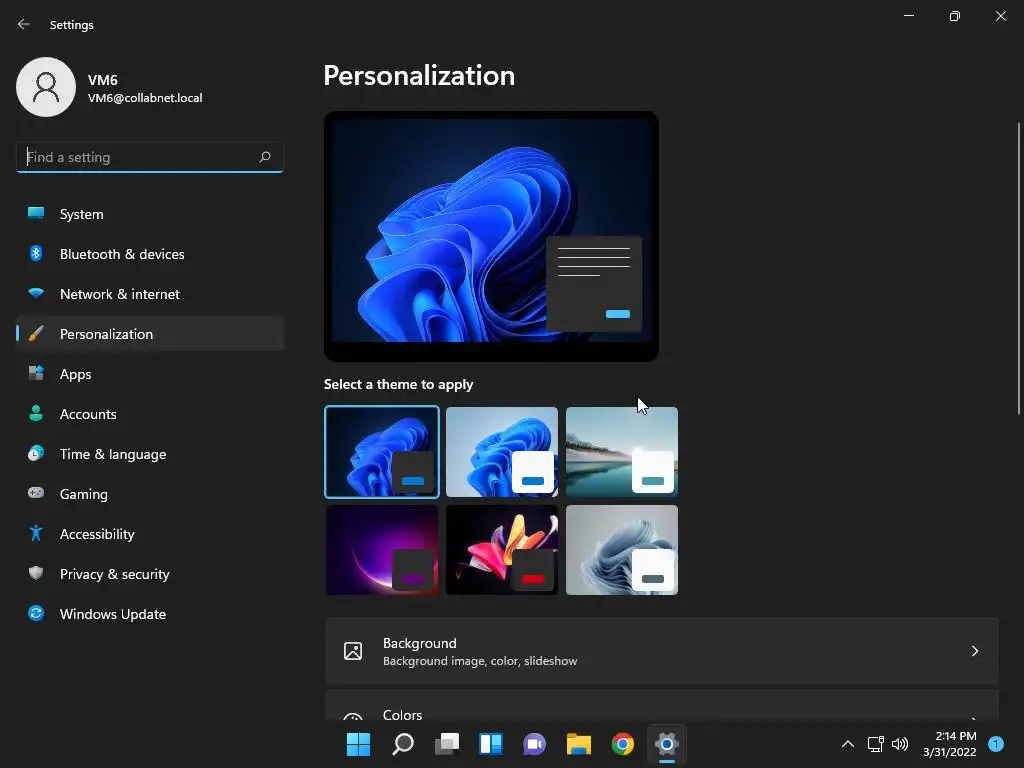This screenshot has height=768, width=1024.
Task: Open File Explorer from the taskbar
Action: 579,744
